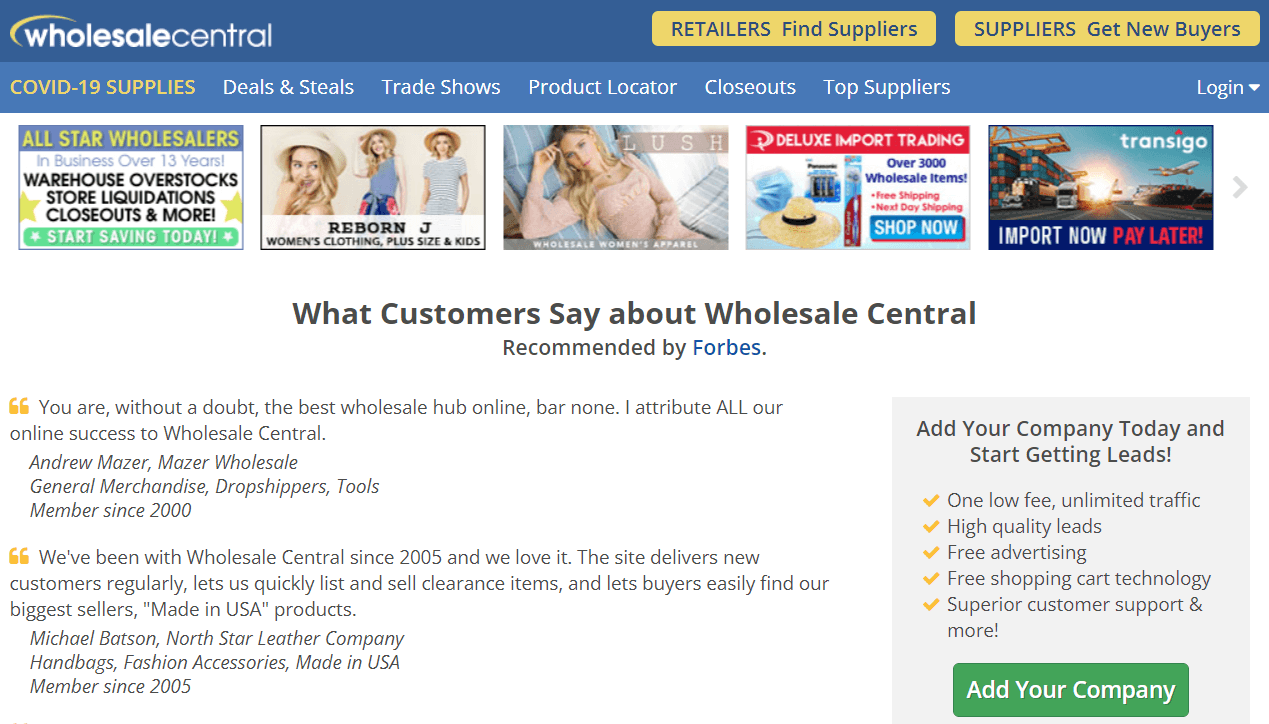Open the Lush wholesale women's apparel banner
This screenshot has width=1269, height=724.
(616, 187)
